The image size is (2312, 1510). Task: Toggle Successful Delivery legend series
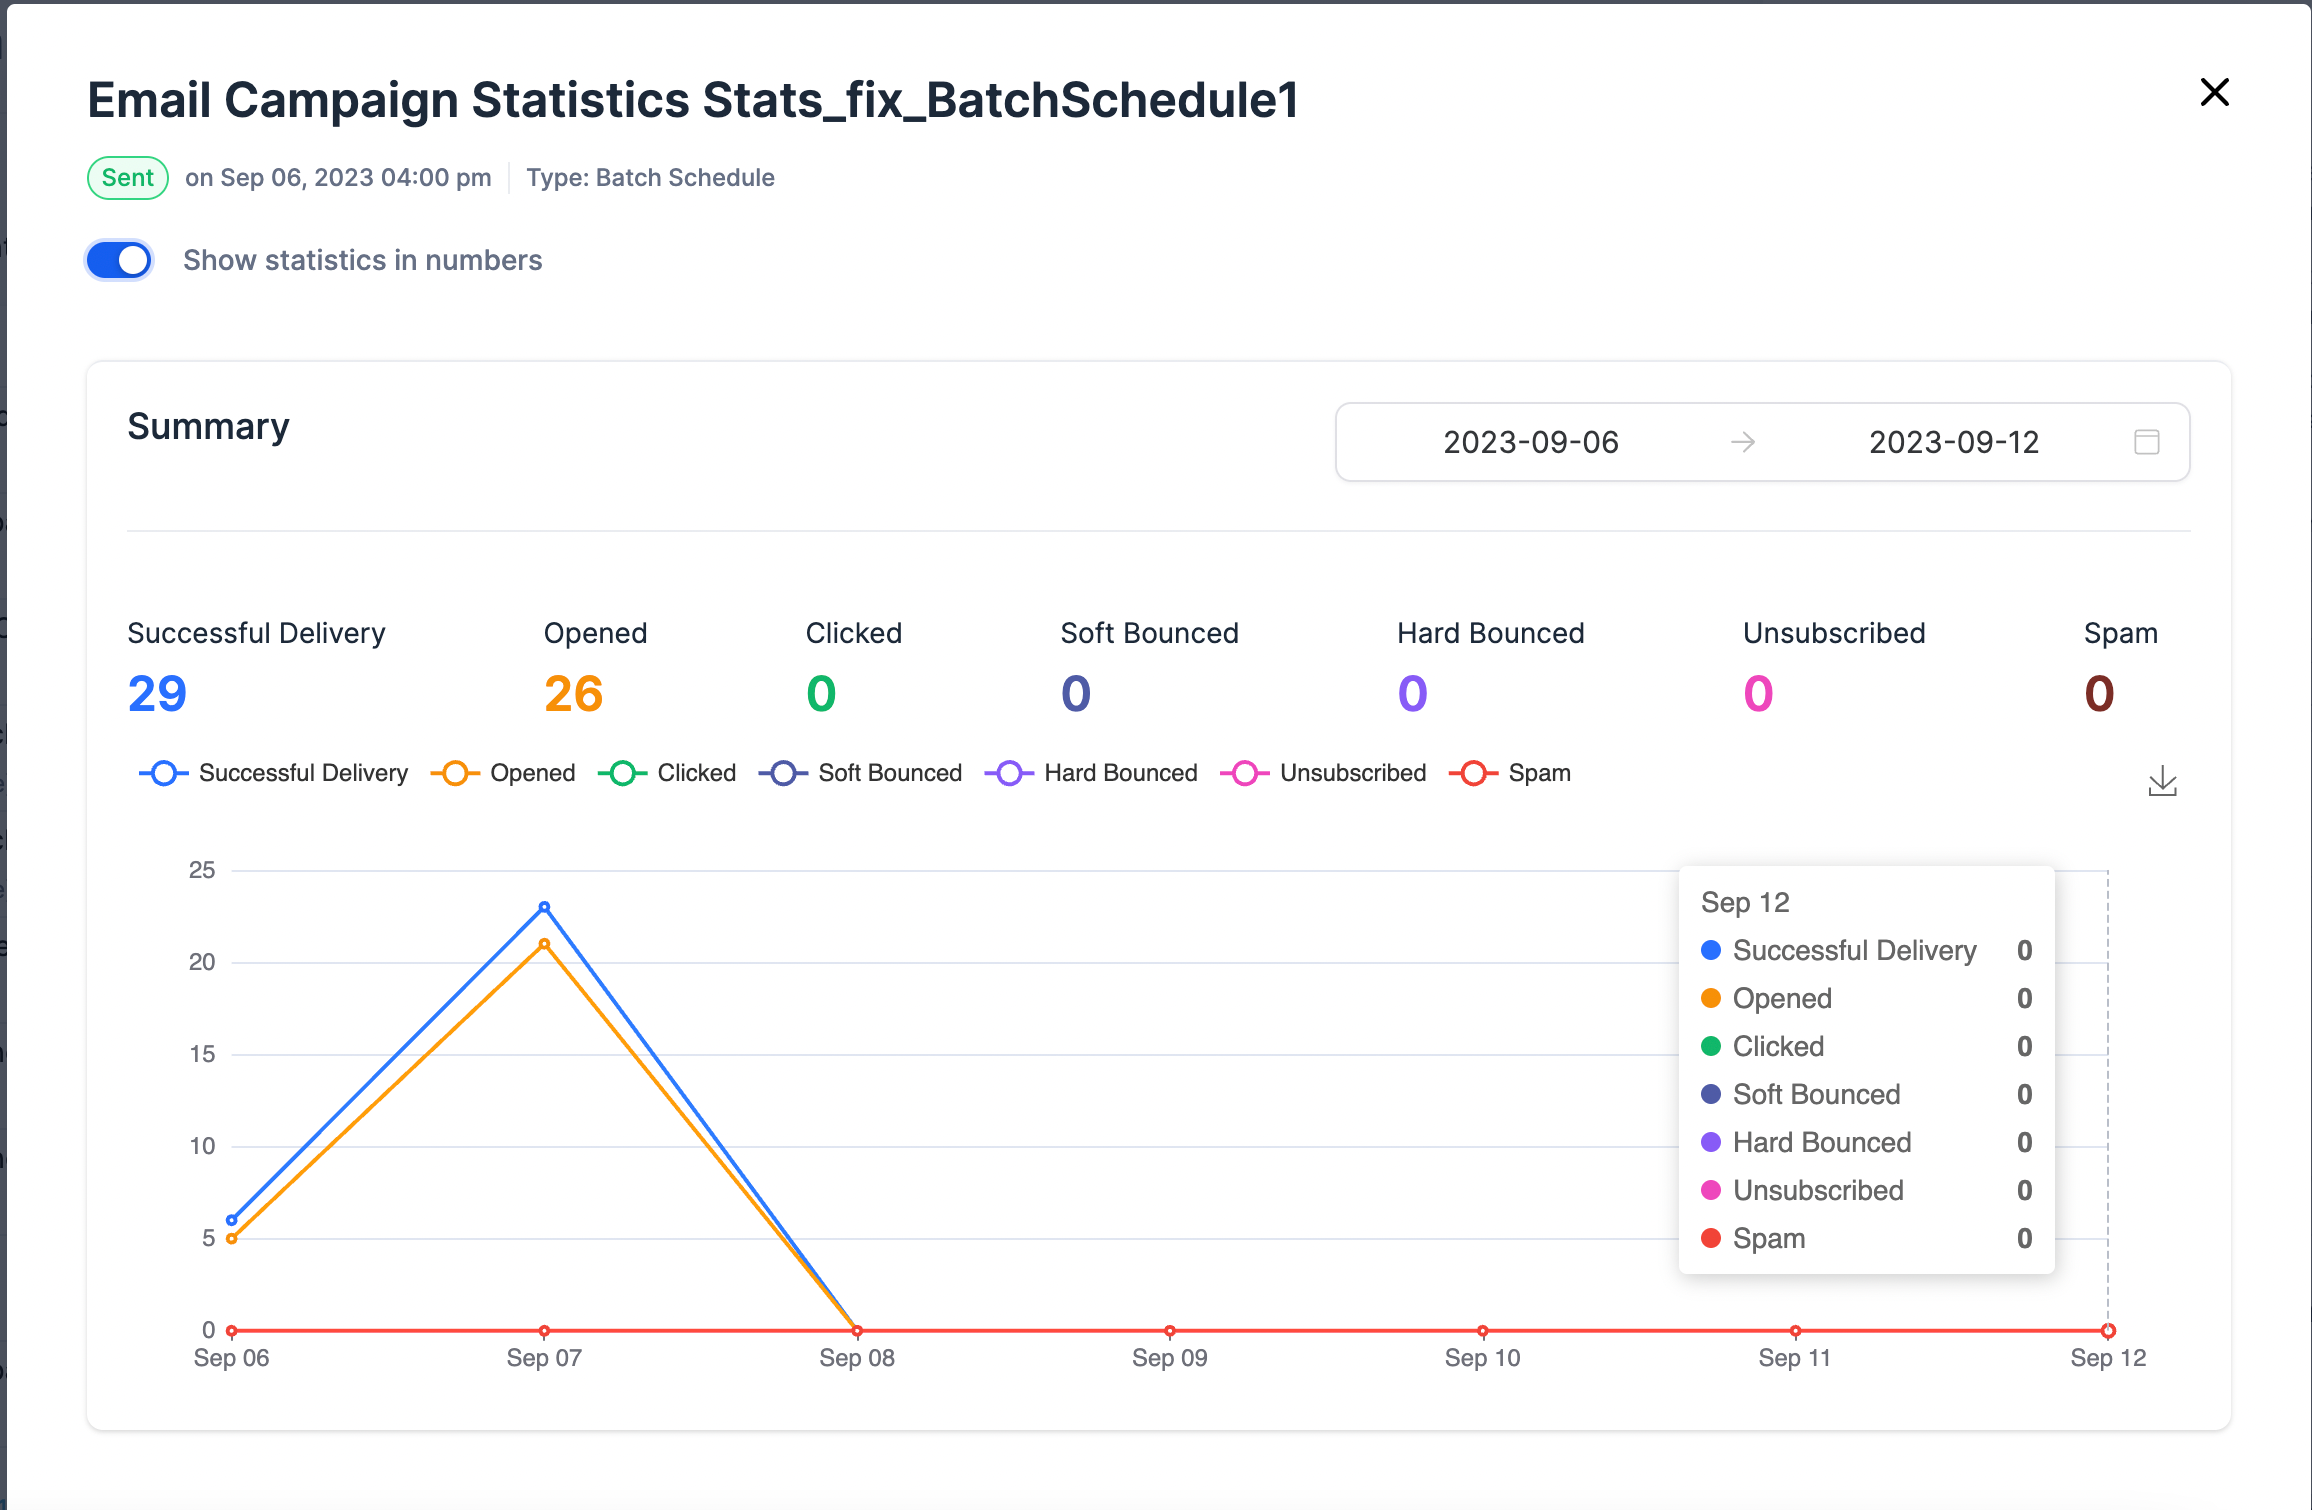click(x=274, y=773)
